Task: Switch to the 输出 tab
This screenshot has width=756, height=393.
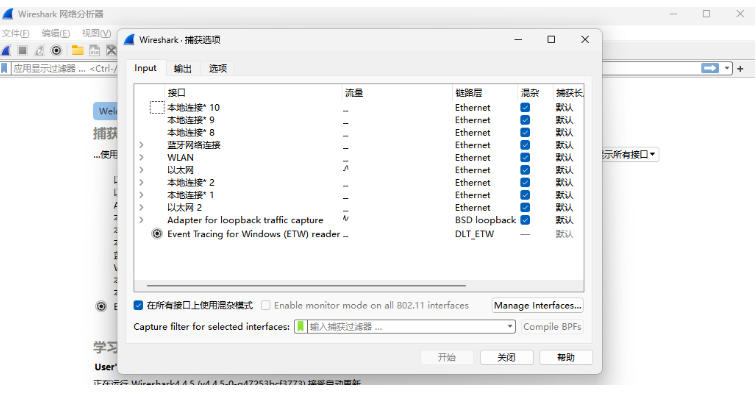Action: point(183,68)
